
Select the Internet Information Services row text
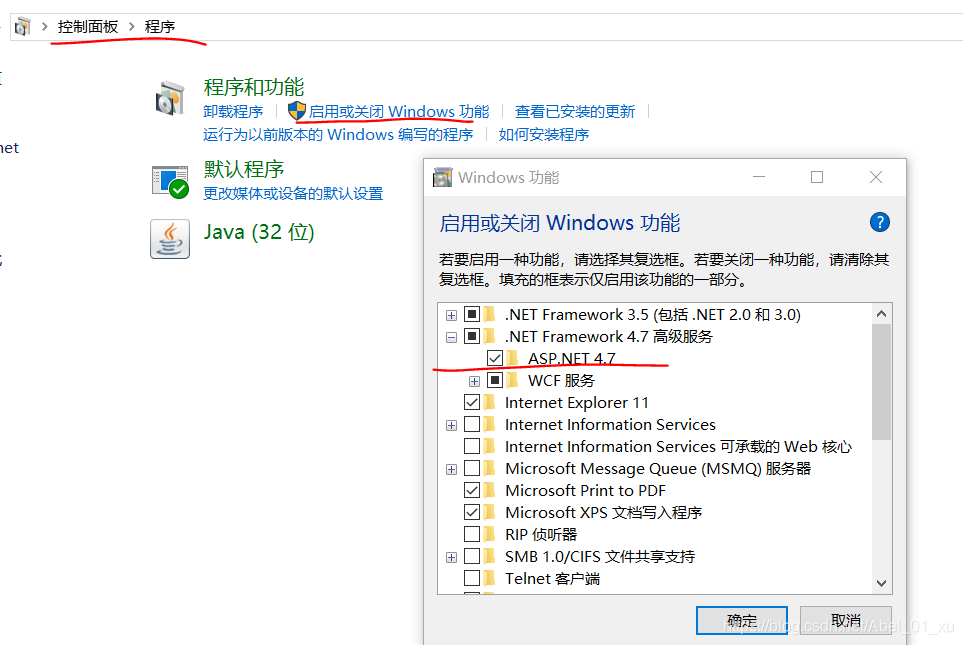(x=610, y=424)
